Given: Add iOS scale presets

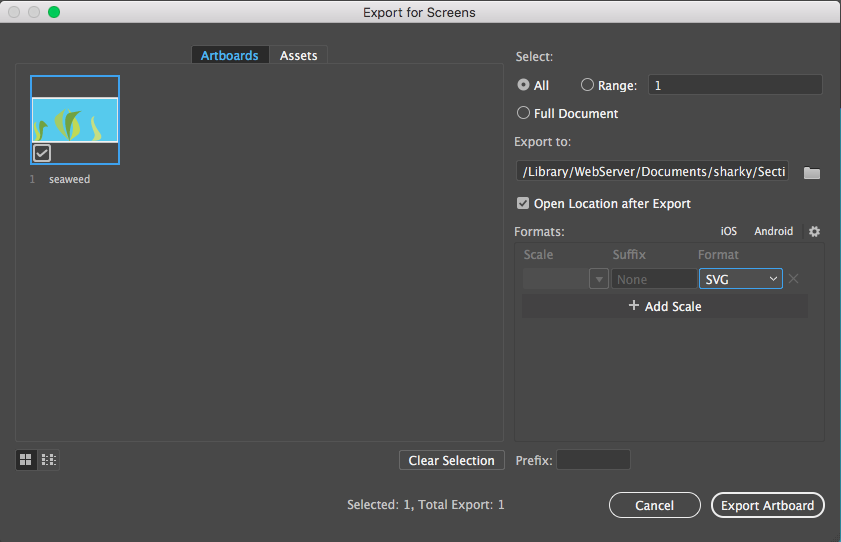Looking at the screenshot, I should (x=728, y=231).
